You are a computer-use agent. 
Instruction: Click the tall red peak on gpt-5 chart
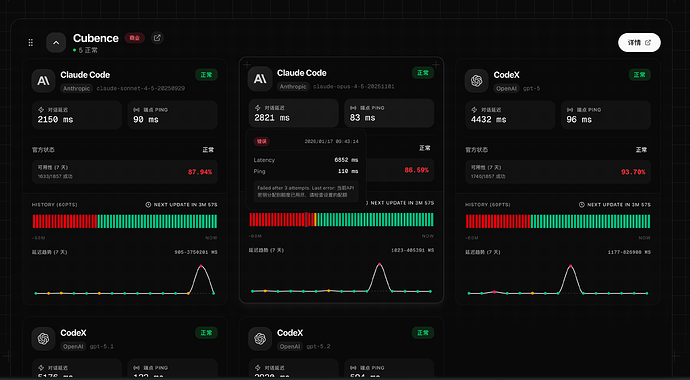[x=571, y=266]
